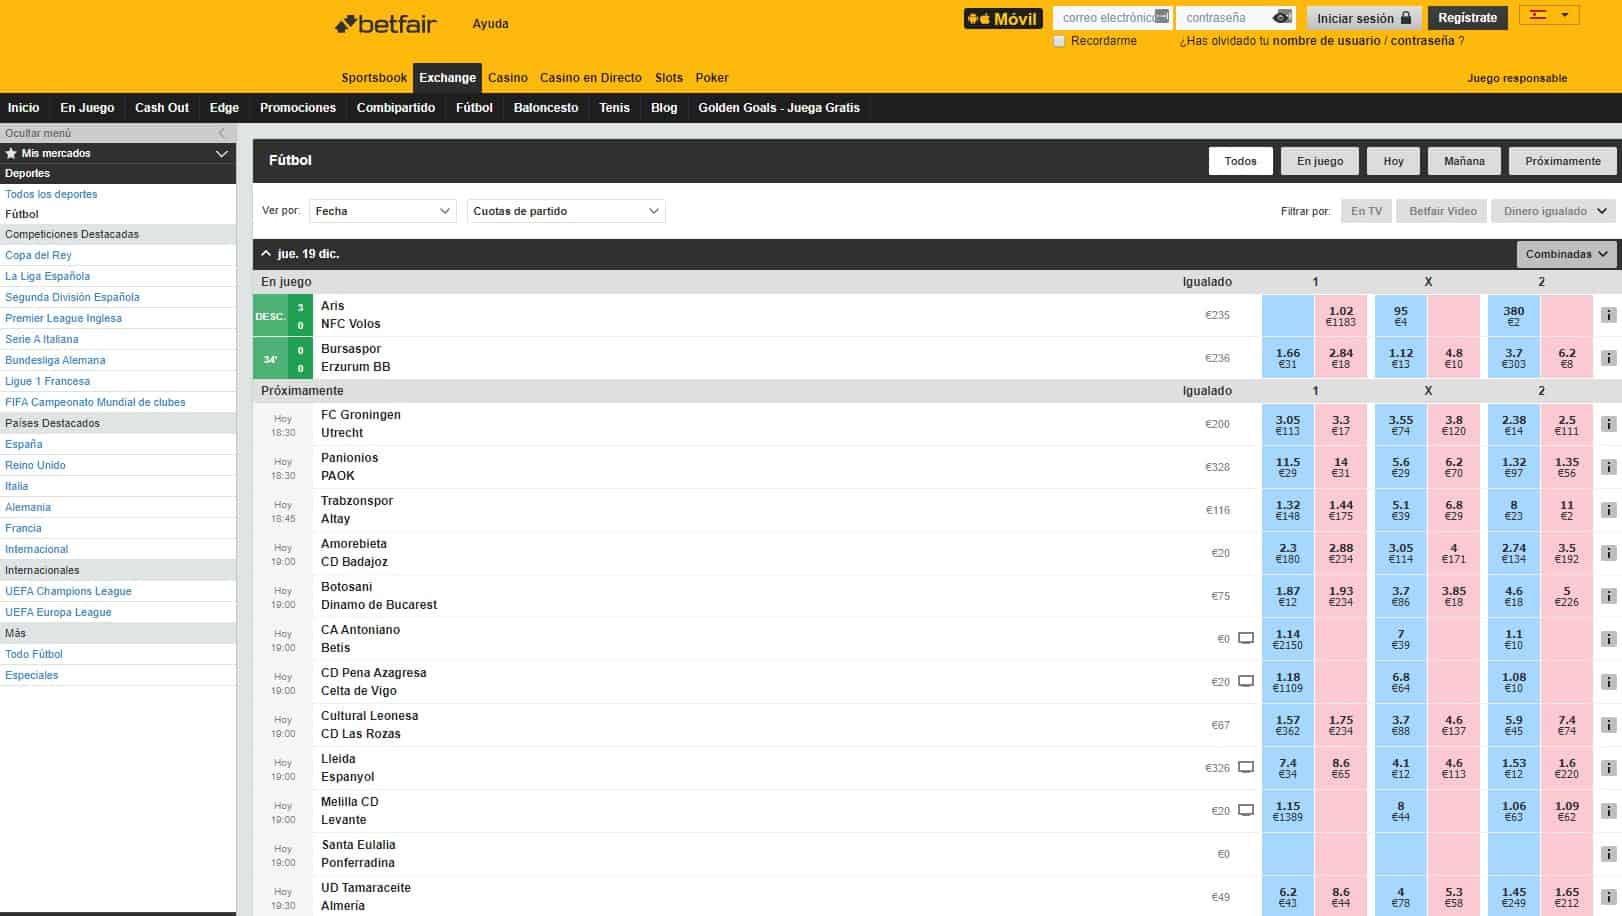Toggle the En TV filter
This screenshot has height=916, width=1622.
coord(1366,211)
